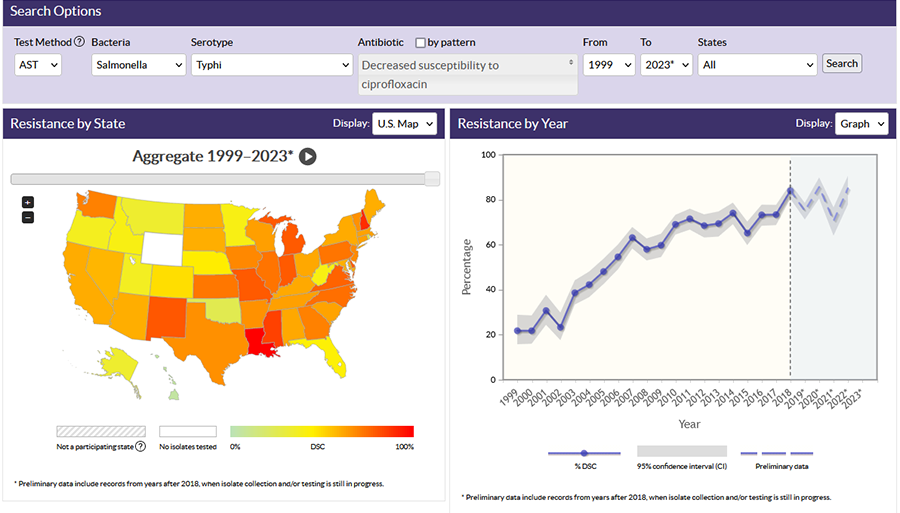Zoom out on the U.S. map
900x513 pixels.
[x=28, y=217]
